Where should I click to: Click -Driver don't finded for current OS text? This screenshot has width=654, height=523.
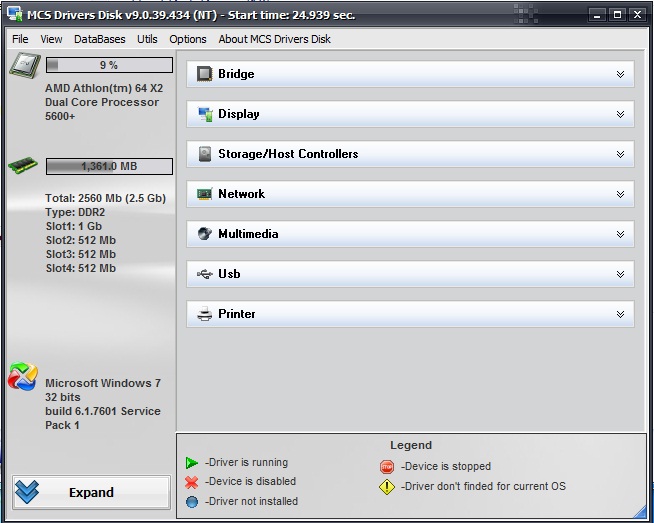pyautogui.click(x=483, y=486)
